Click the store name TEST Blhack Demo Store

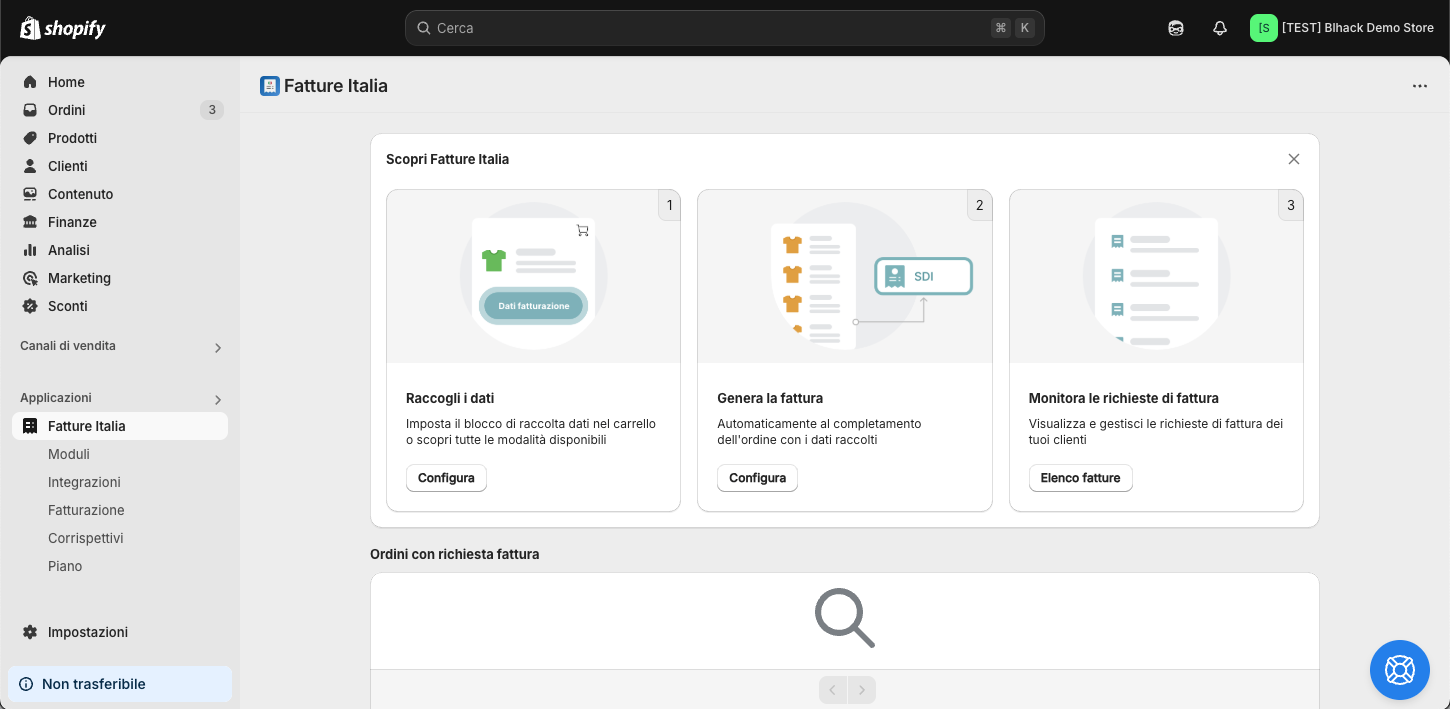tap(1358, 28)
